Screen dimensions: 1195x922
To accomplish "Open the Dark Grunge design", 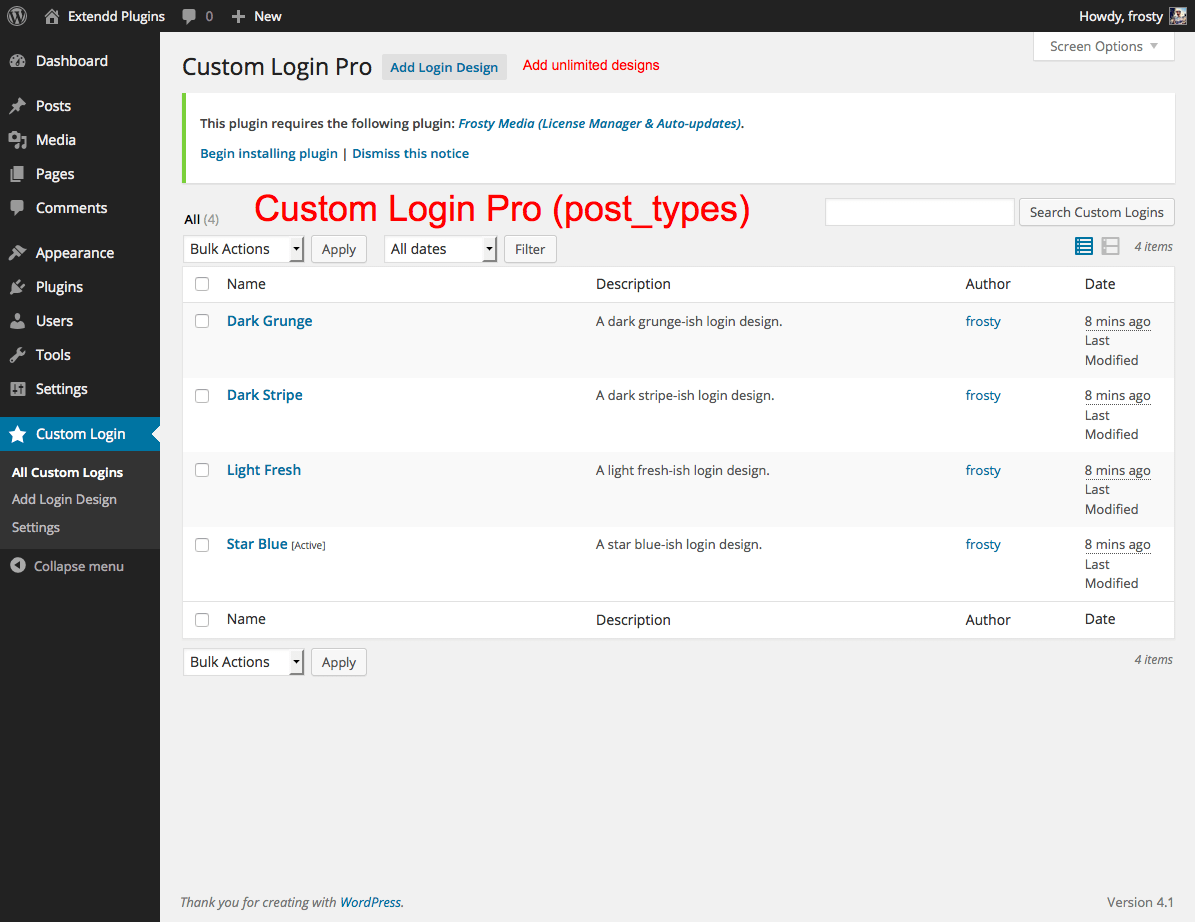I will click(x=270, y=321).
